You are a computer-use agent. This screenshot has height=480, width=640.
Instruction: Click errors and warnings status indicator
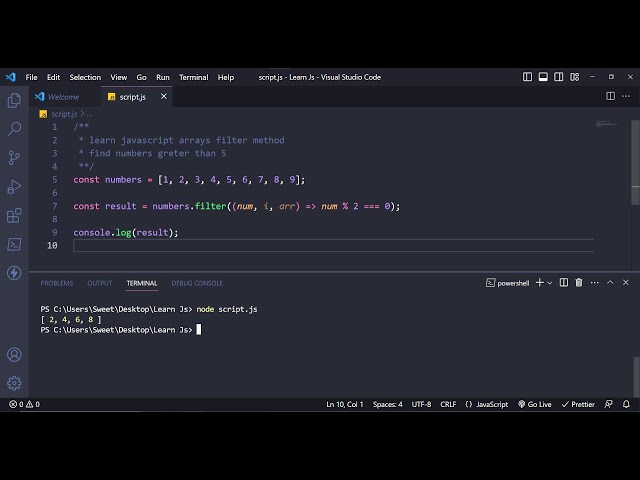tap(24, 404)
